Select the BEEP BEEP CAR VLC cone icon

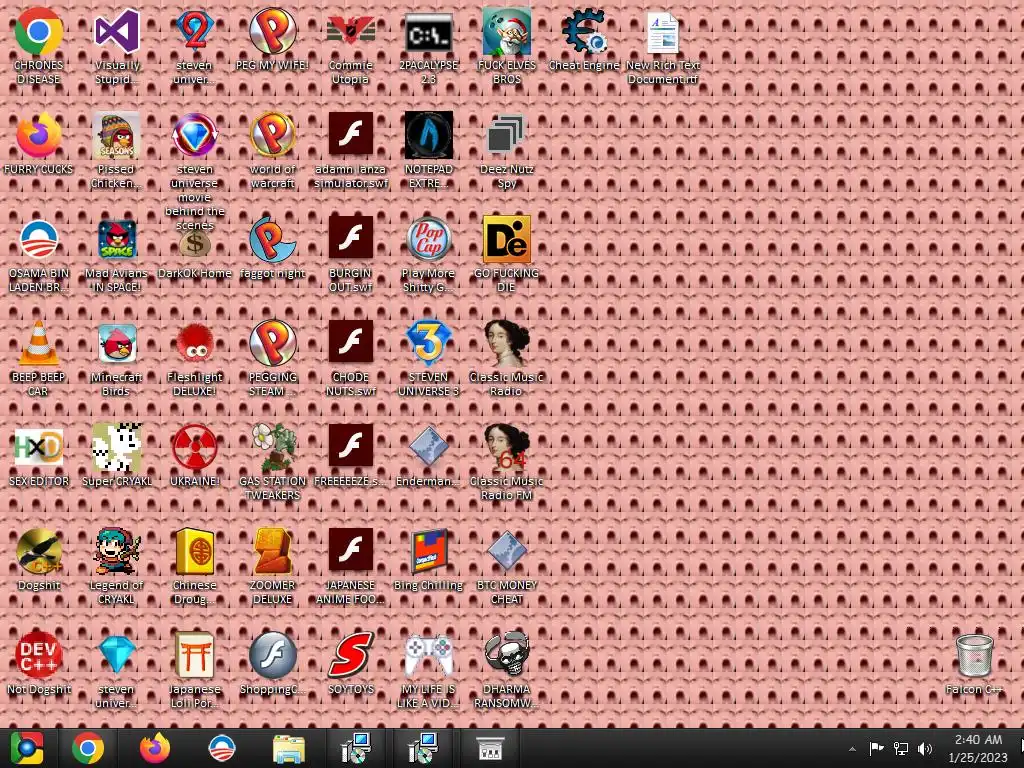pyautogui.click(x=39, y=358)
